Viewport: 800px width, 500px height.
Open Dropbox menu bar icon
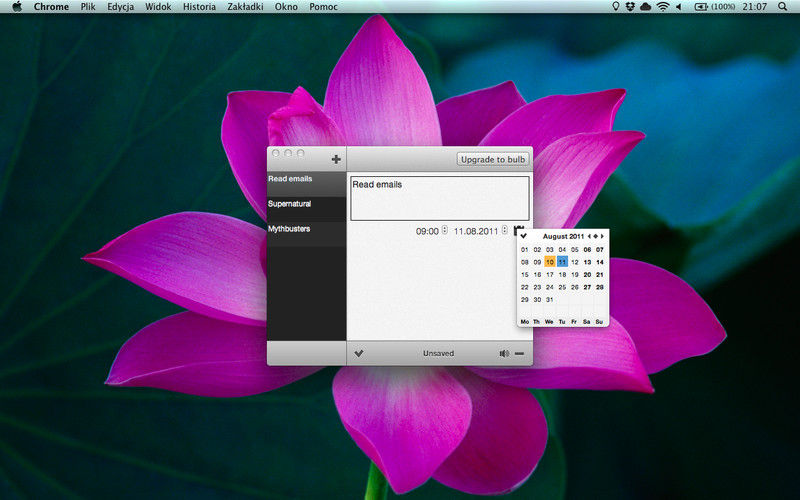click(629, 7)
